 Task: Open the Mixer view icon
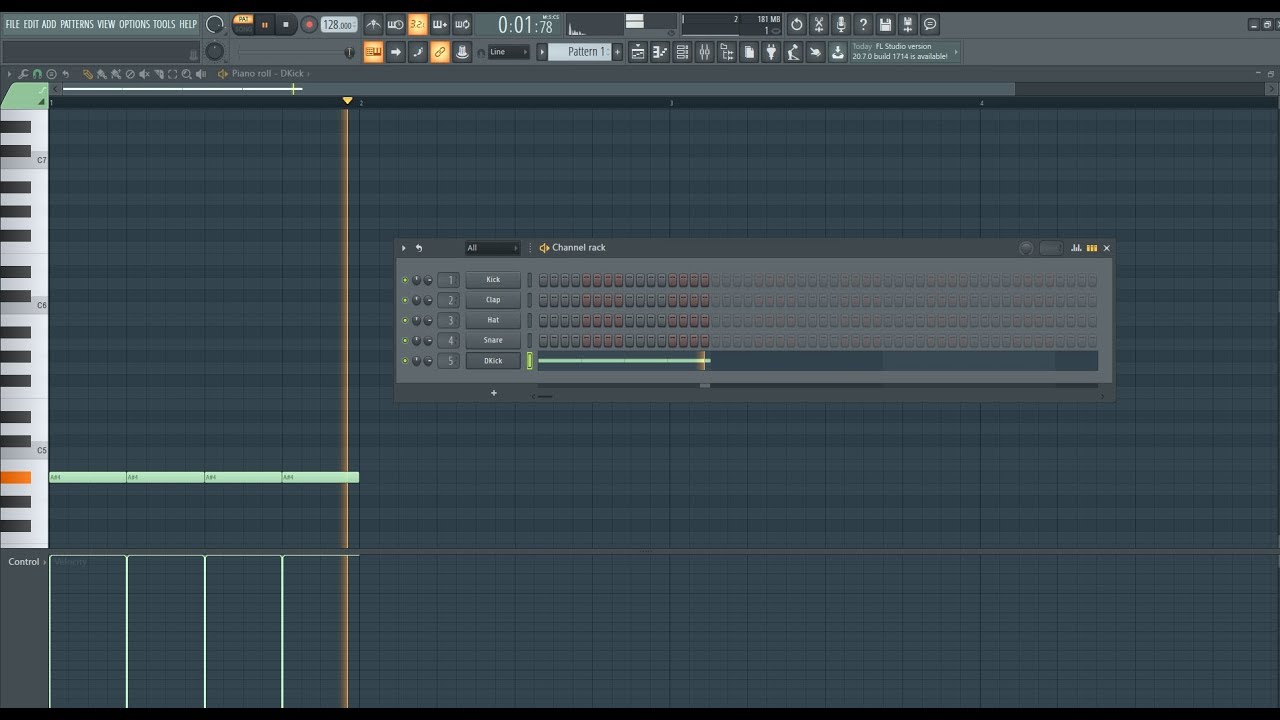705,52
